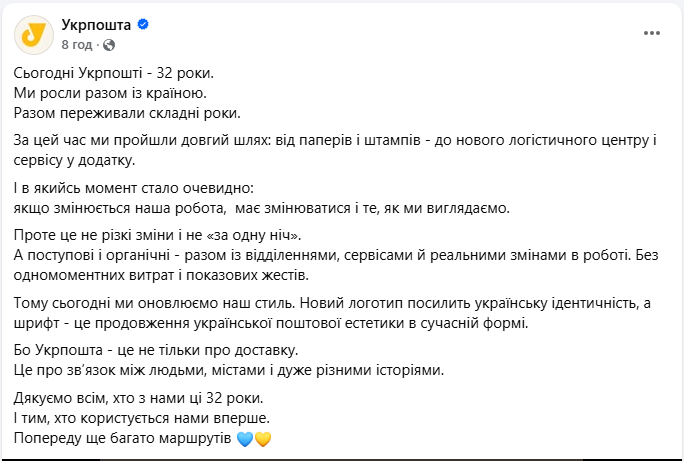
Task: Click the line "І в якийсь момент стало очевидно:"
Action: pyautogui.click(x=135, y=189)
